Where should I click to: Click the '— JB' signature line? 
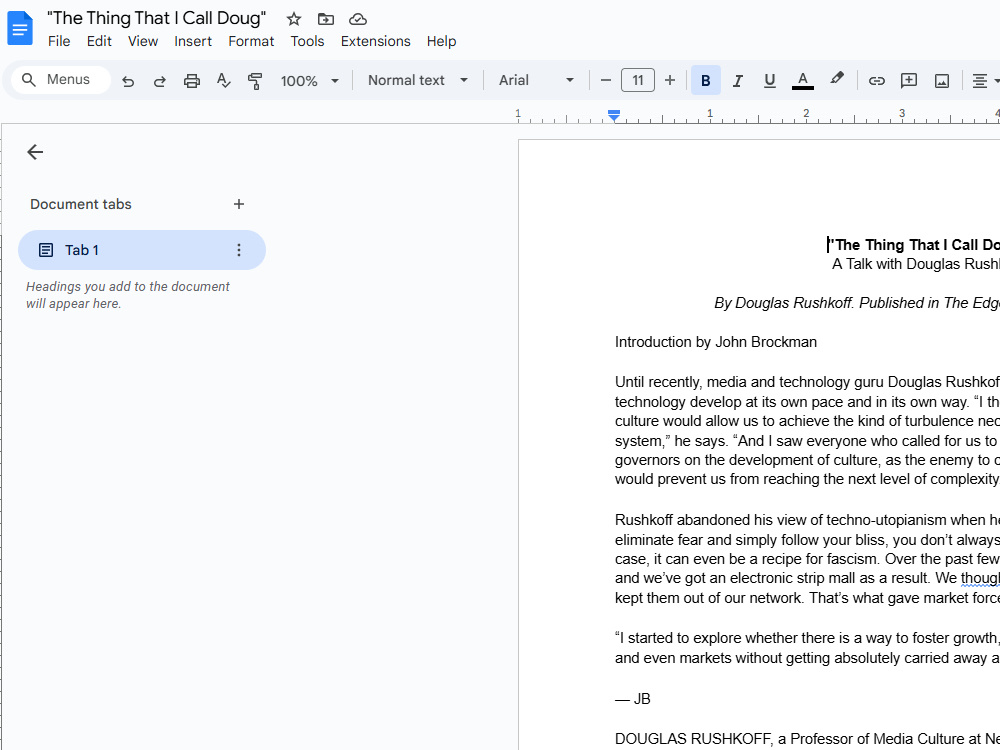point(633,699)
